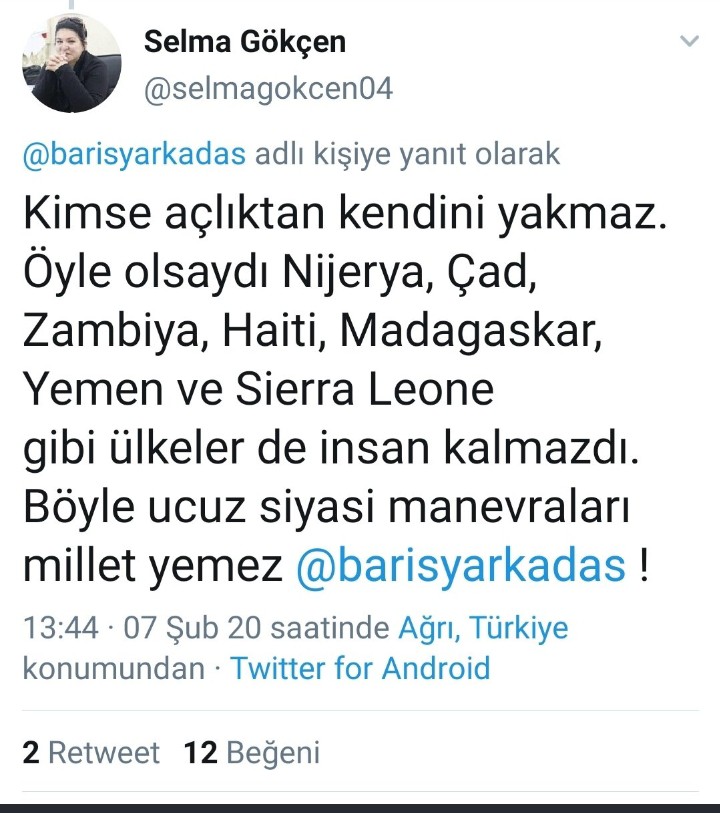The image size is (720, 813).
Task: Expand the tweet options chevron arrow
Action: [x=689, y=41]
